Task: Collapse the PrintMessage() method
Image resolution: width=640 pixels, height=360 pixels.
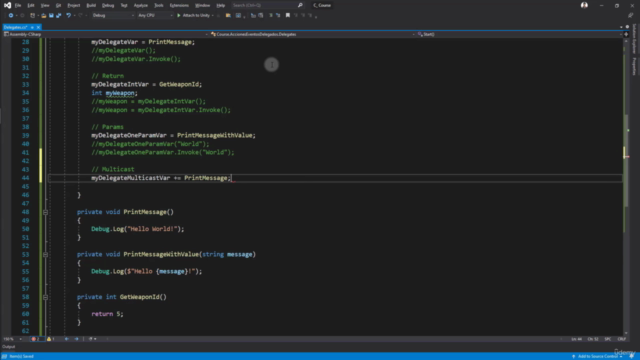Action: (45, 212)
